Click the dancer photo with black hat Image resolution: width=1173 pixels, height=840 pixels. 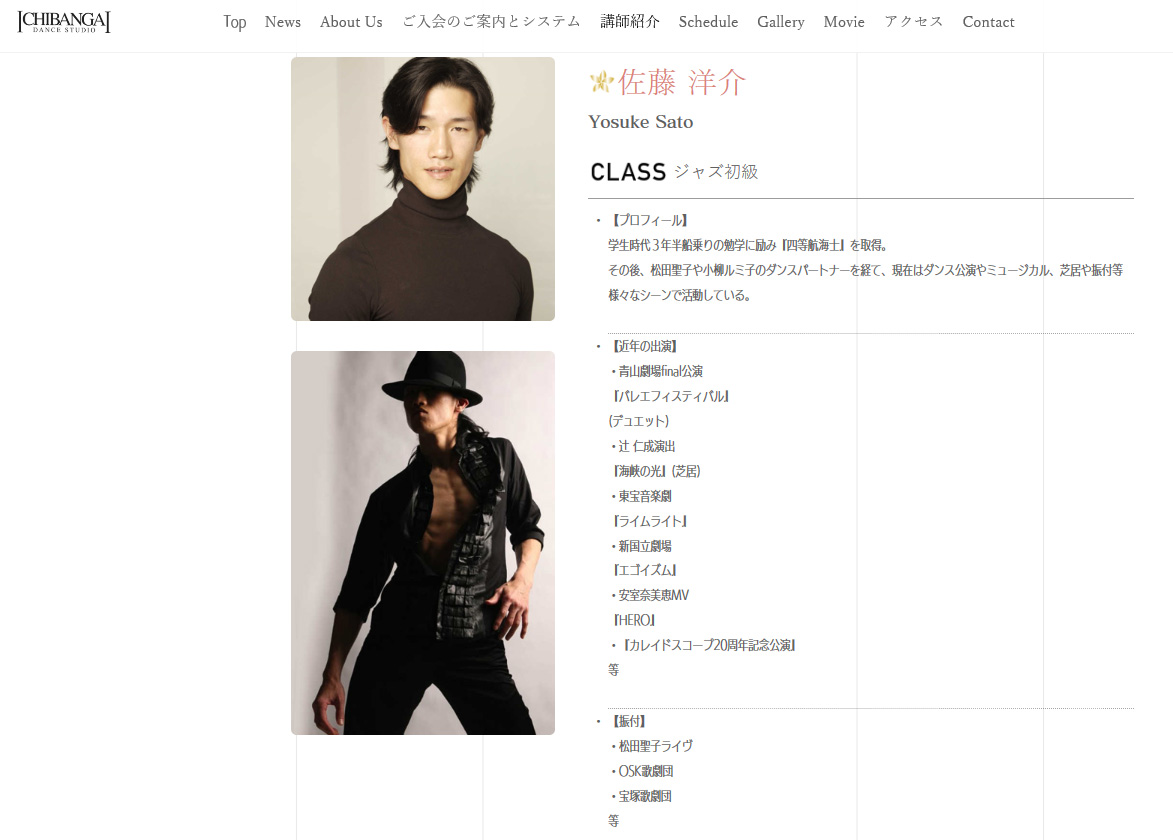(423, 542)
